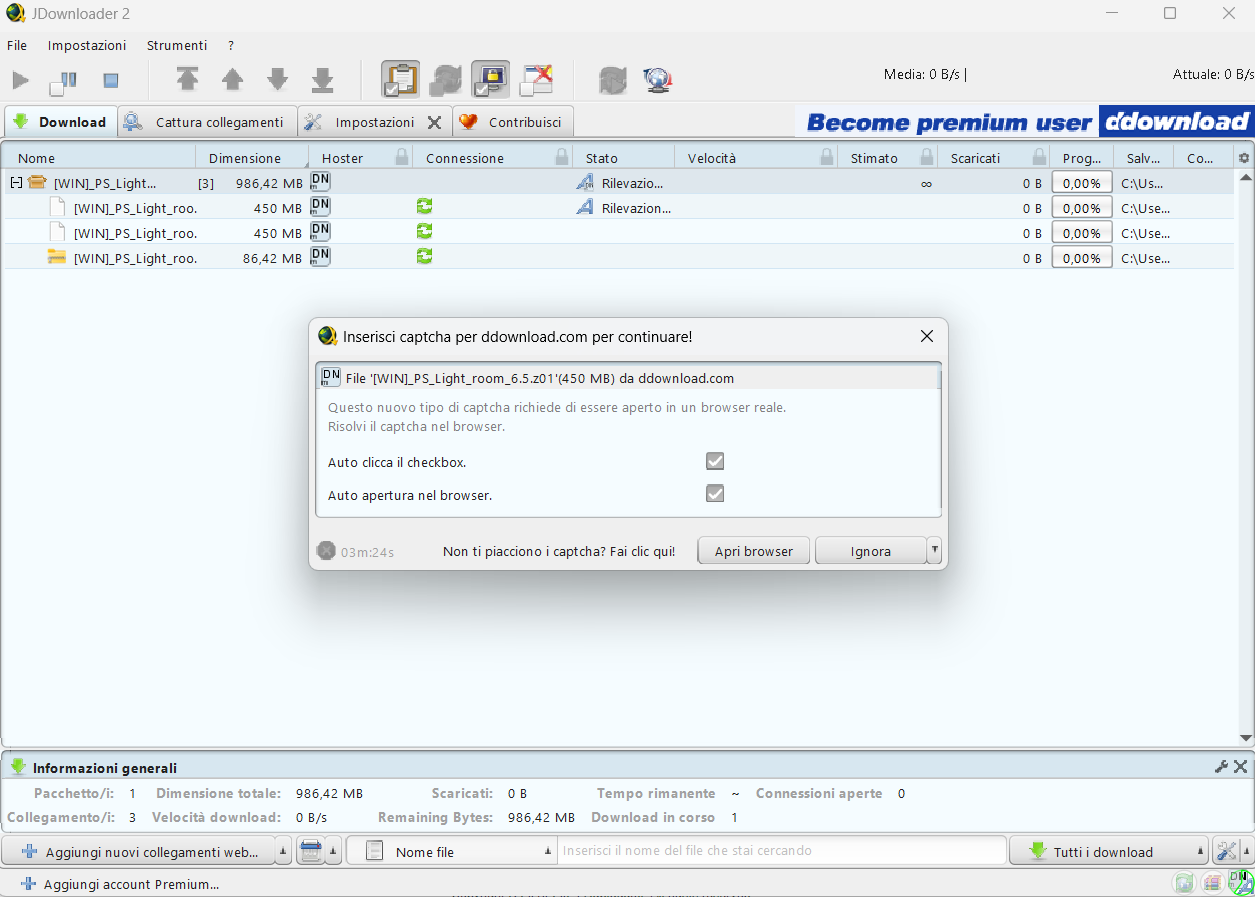The width and height of the screenshot is (1255, 897).
Task: Click Aggiungi nuovi collegamenti web button
Action: click(140, 852)
